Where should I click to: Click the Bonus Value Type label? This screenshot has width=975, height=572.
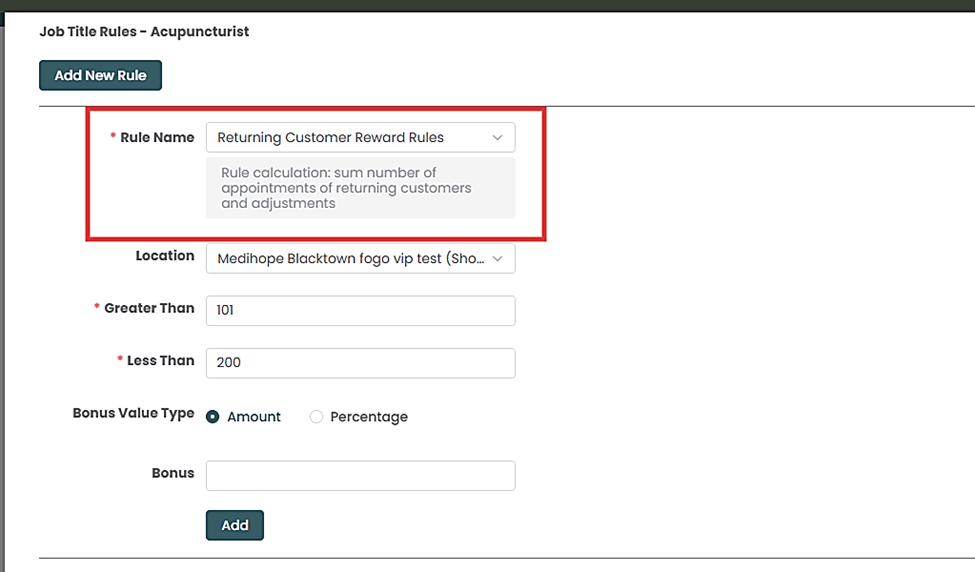pyautogui.click(x=133, y=413)
